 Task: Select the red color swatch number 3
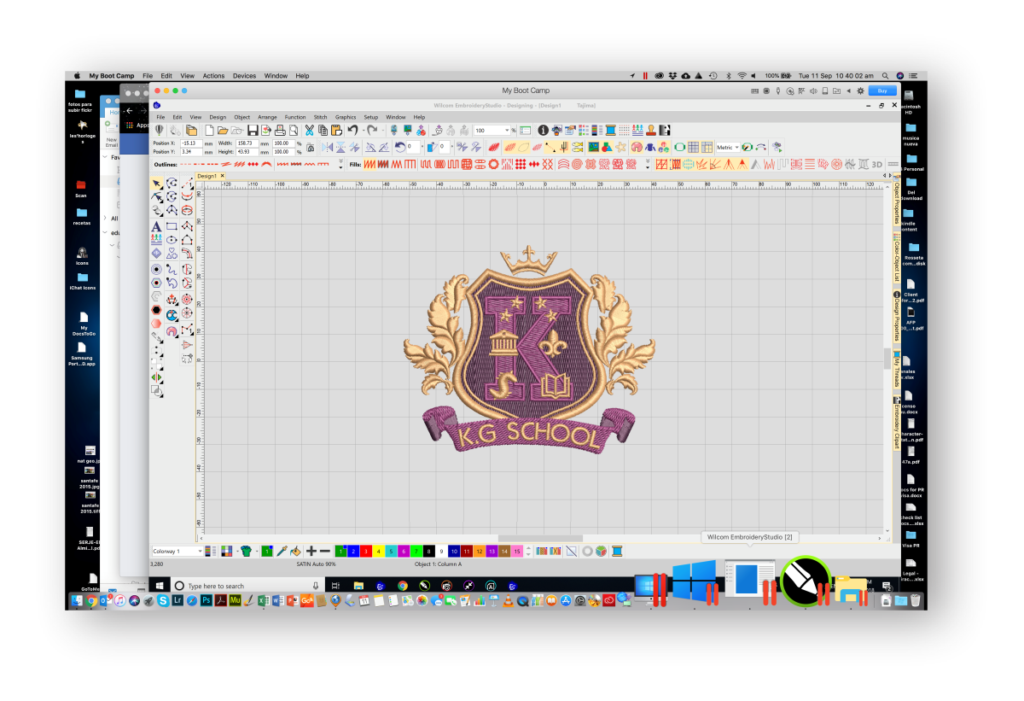(366, 551)
